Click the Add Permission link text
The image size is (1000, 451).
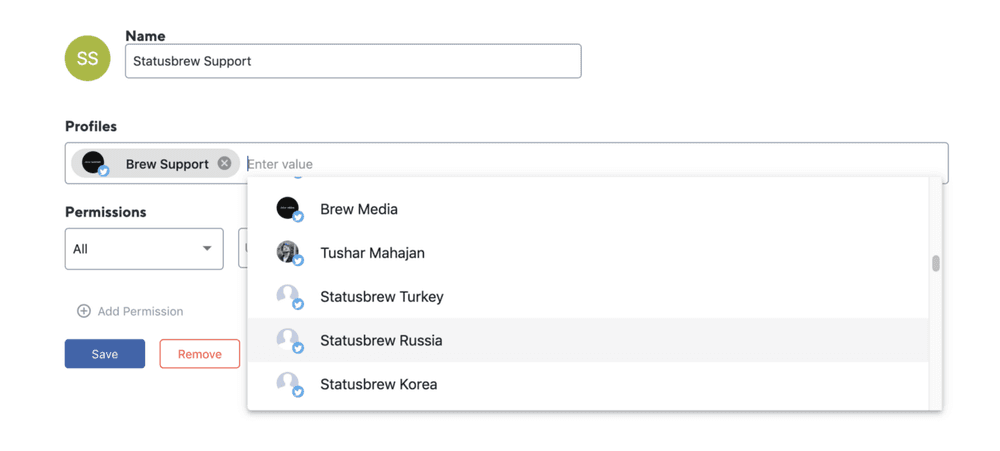[x=140, y=311]
